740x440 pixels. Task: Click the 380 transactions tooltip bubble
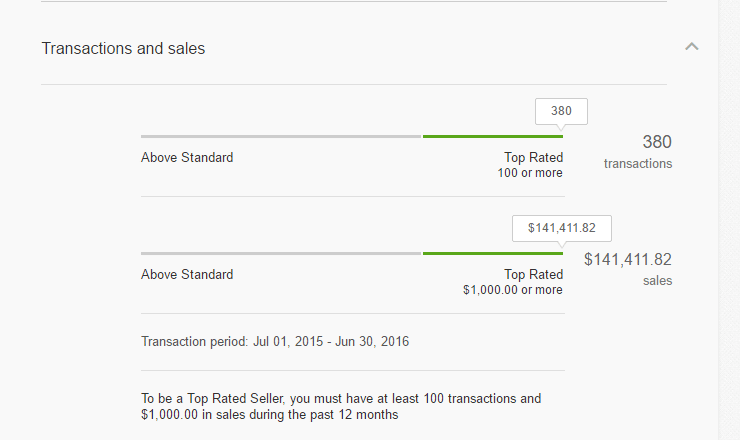pyautogui.click(x=561, y=111)
